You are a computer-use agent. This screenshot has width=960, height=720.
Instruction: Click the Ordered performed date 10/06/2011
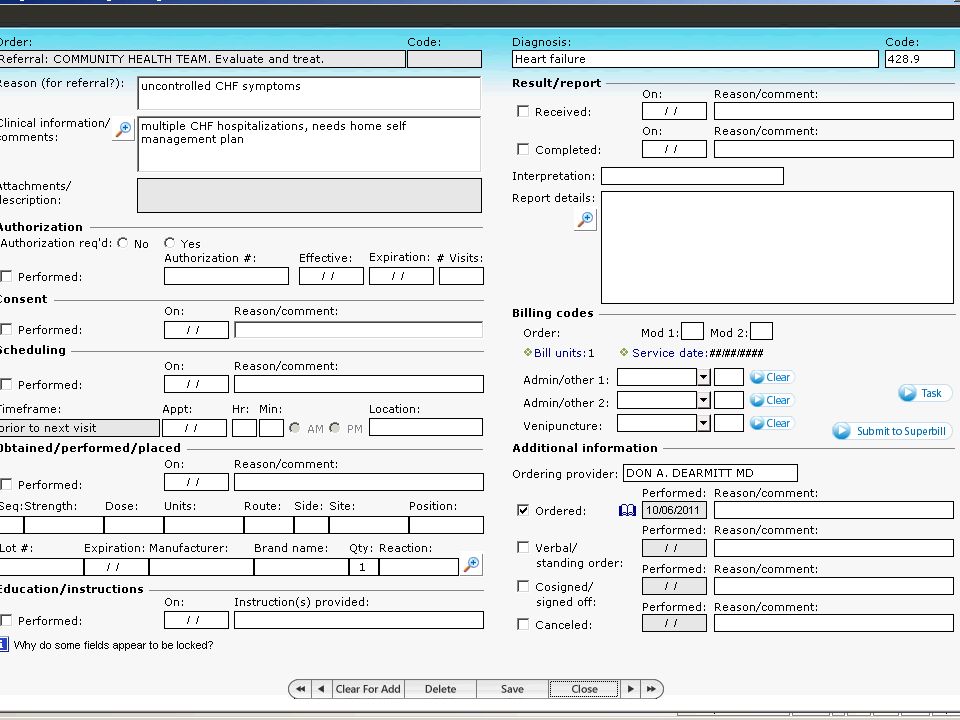pos(674,510)
